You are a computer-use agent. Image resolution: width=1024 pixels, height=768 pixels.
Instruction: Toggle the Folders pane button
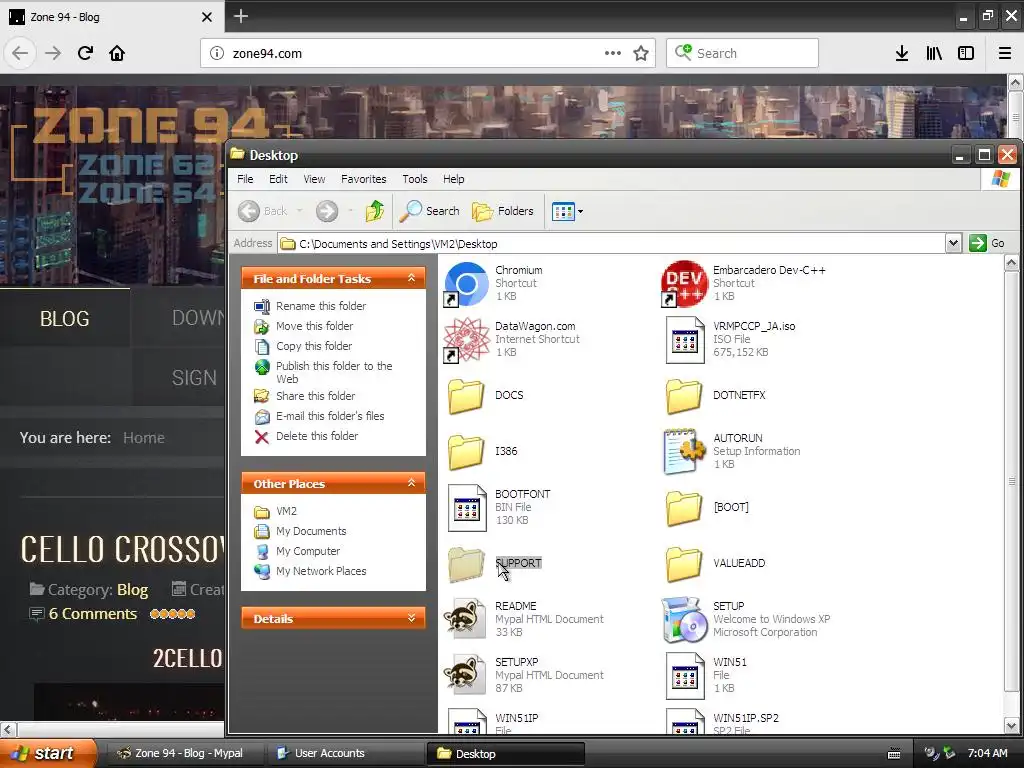tap(503, 211)
